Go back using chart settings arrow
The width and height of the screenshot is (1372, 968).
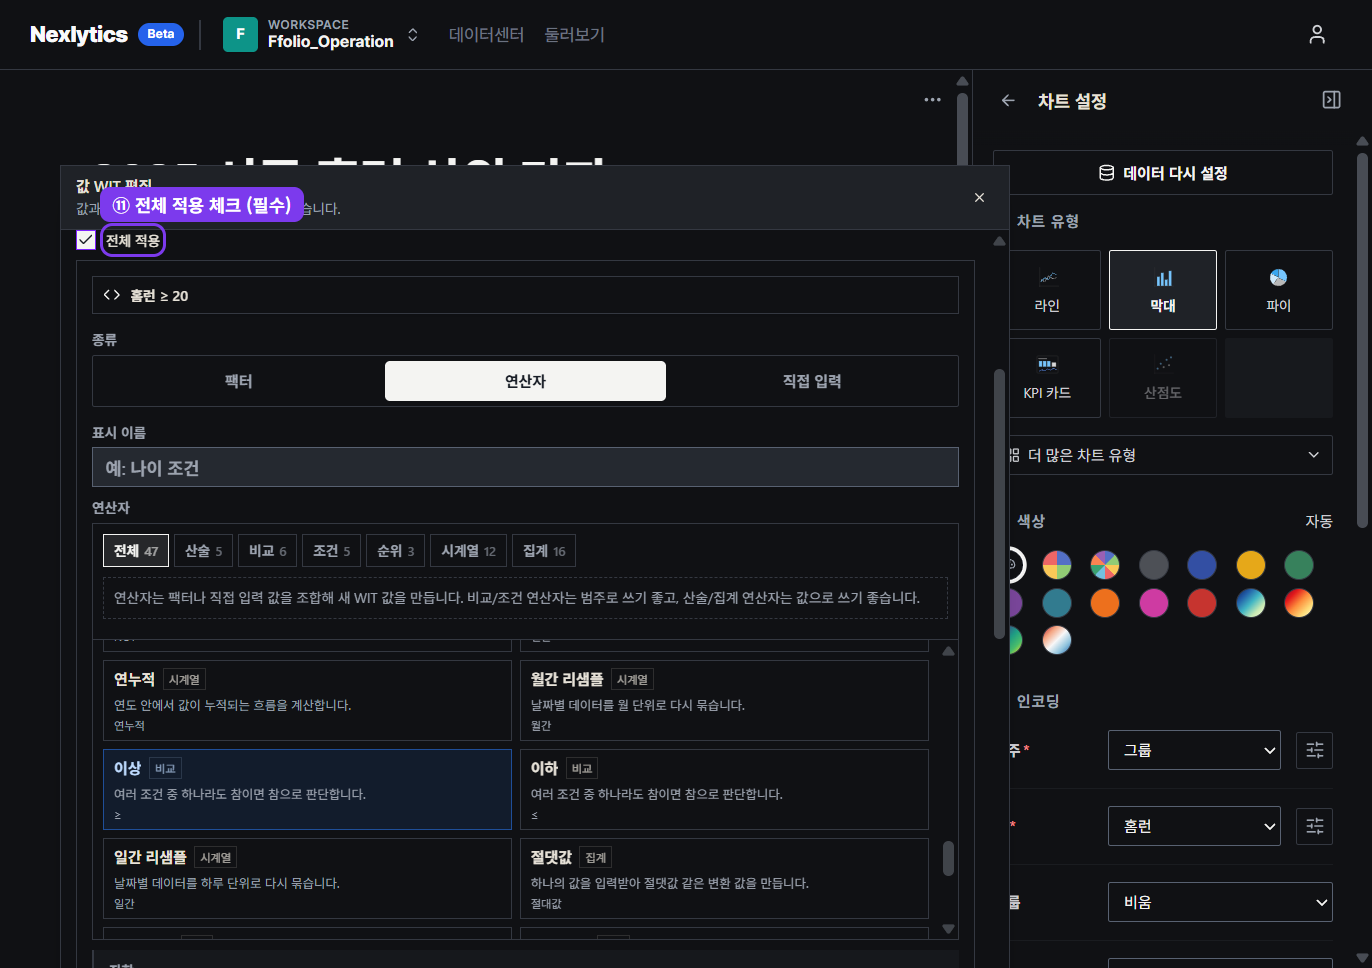[x=1008, y=101]
